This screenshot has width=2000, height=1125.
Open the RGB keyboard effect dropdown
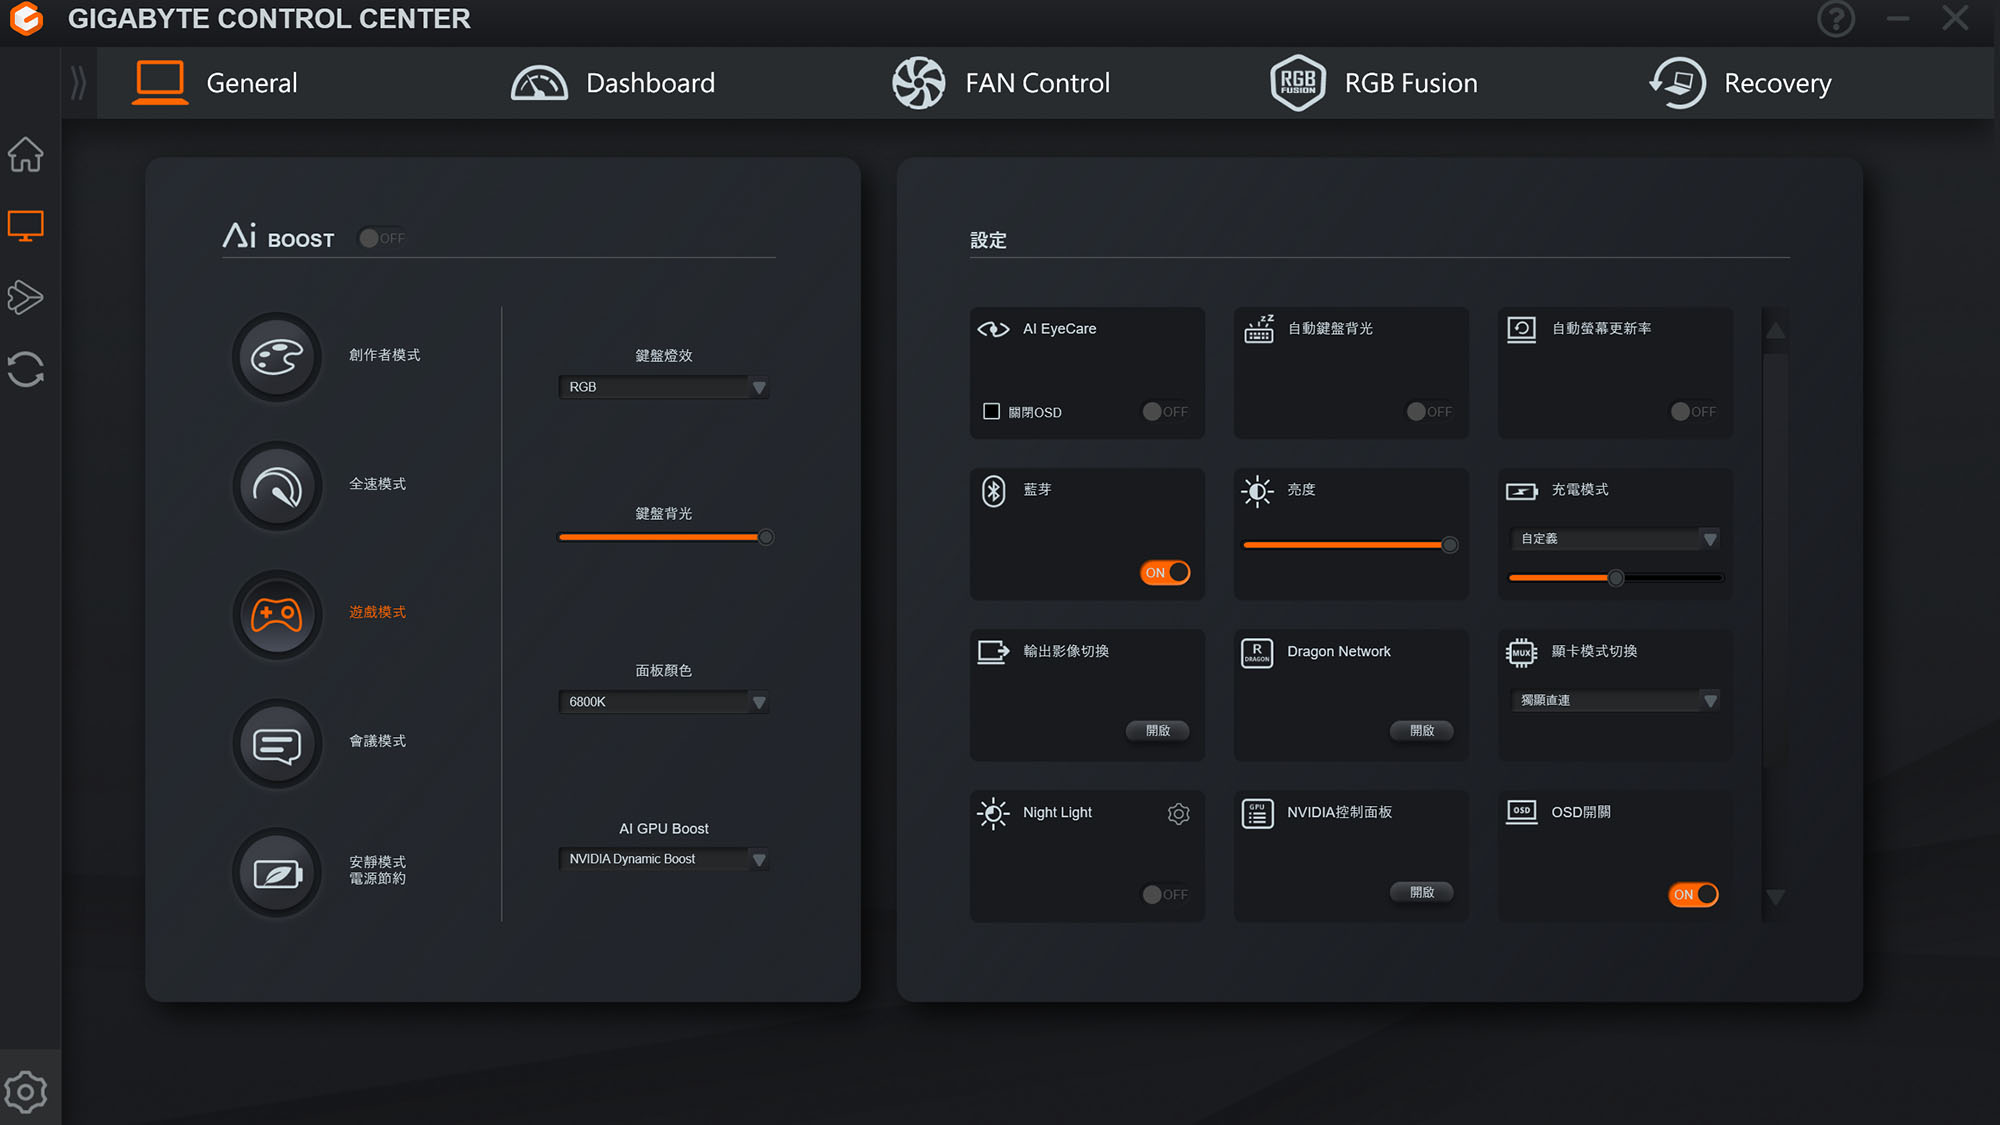coord(664,387)
